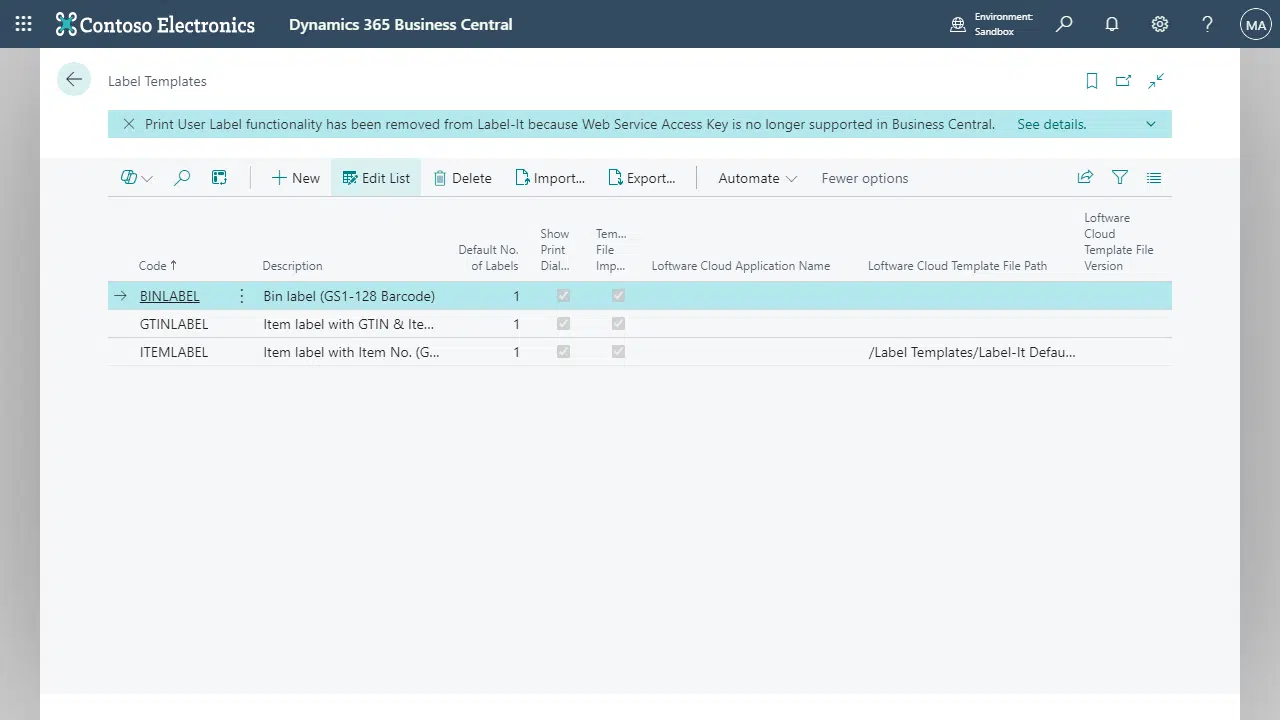Click Fewer options in the action bar
1280x720 pixels.
pos(864,177)
